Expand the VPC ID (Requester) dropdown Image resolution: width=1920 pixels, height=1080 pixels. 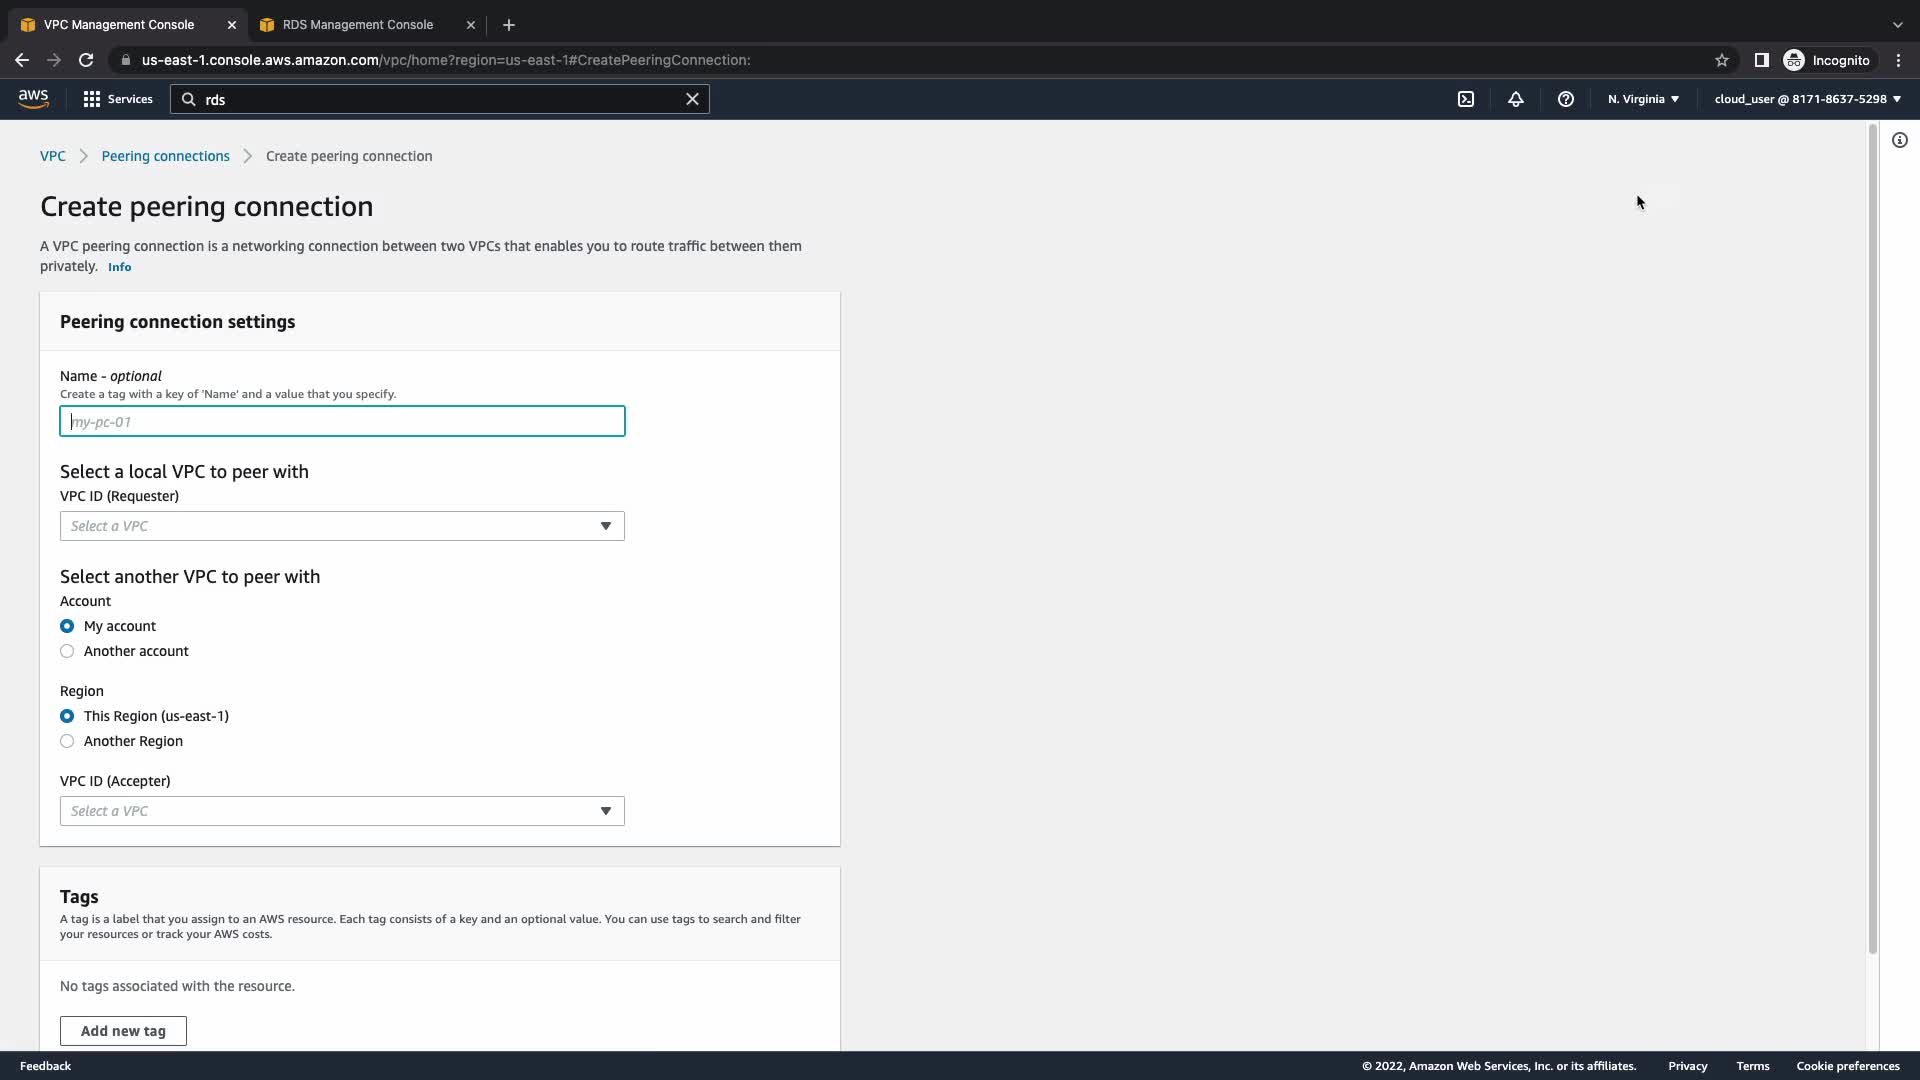[x=342, y=526]
